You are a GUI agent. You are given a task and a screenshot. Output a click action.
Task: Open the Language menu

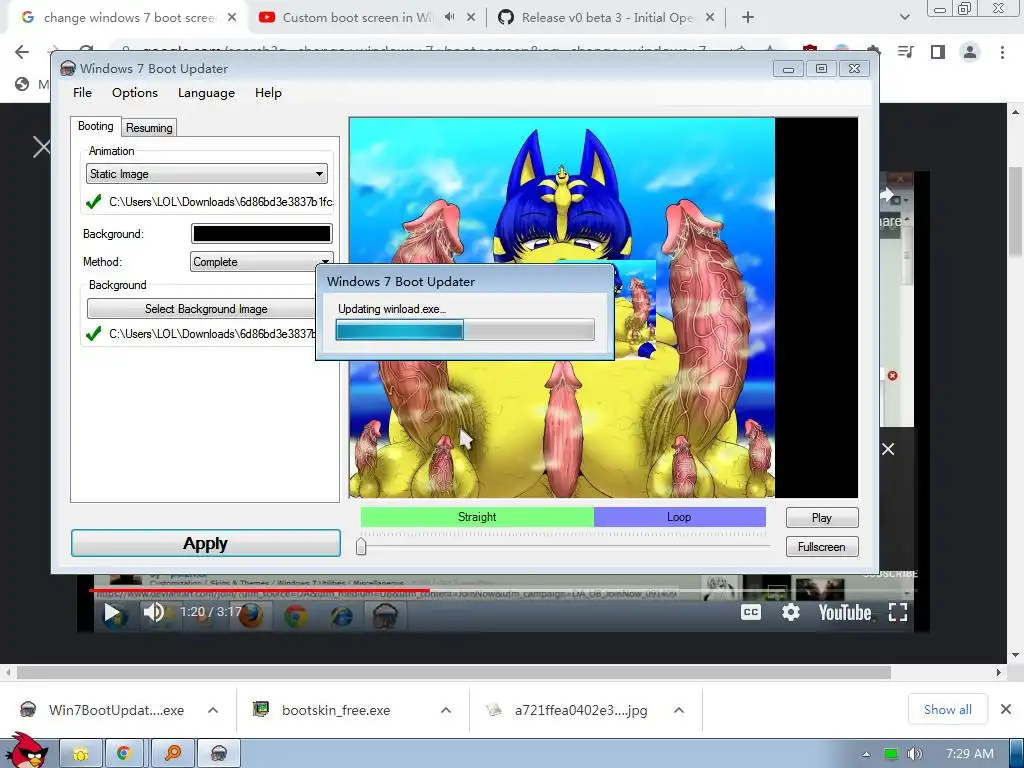coord(206,93)
